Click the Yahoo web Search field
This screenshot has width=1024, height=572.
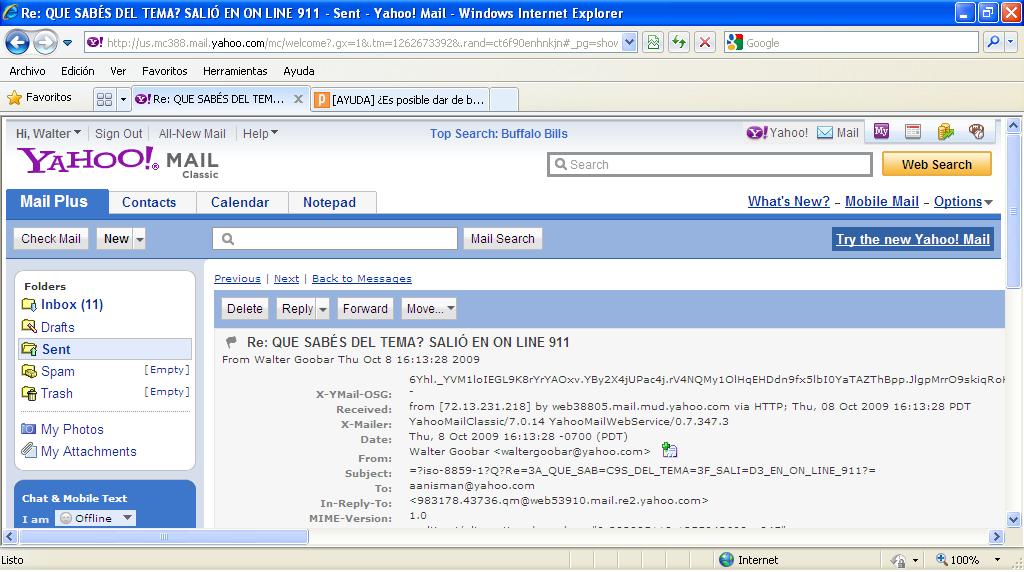point(710,165)
